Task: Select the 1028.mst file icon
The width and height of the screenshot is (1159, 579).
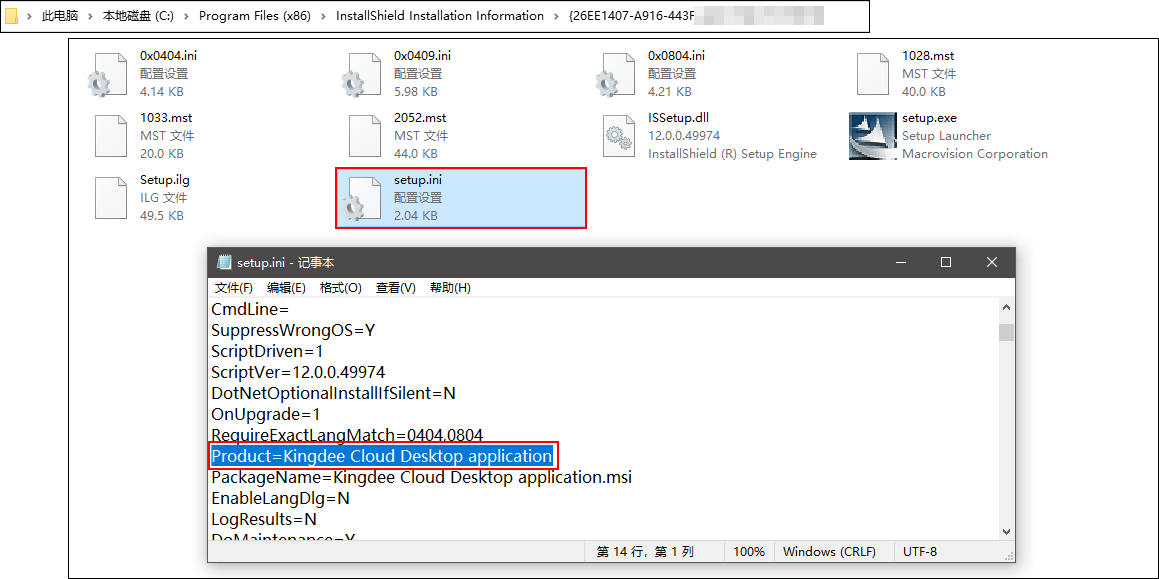Action: pyautogui.click(x=871, y=74)
